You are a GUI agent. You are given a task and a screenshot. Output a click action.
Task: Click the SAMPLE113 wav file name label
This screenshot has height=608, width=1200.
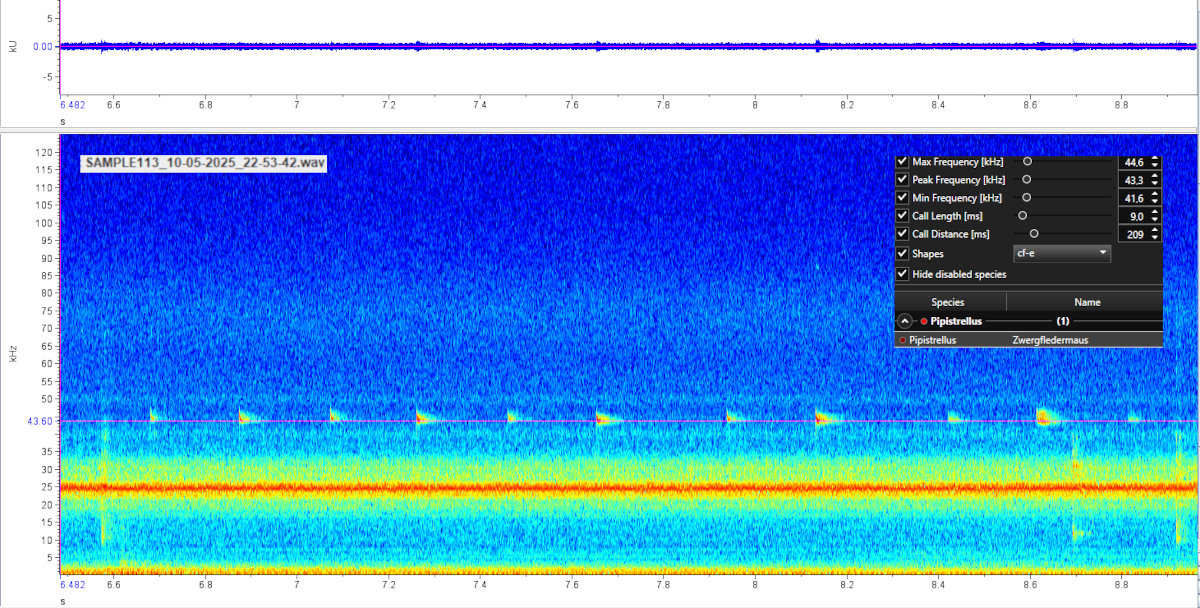(206, 163)
